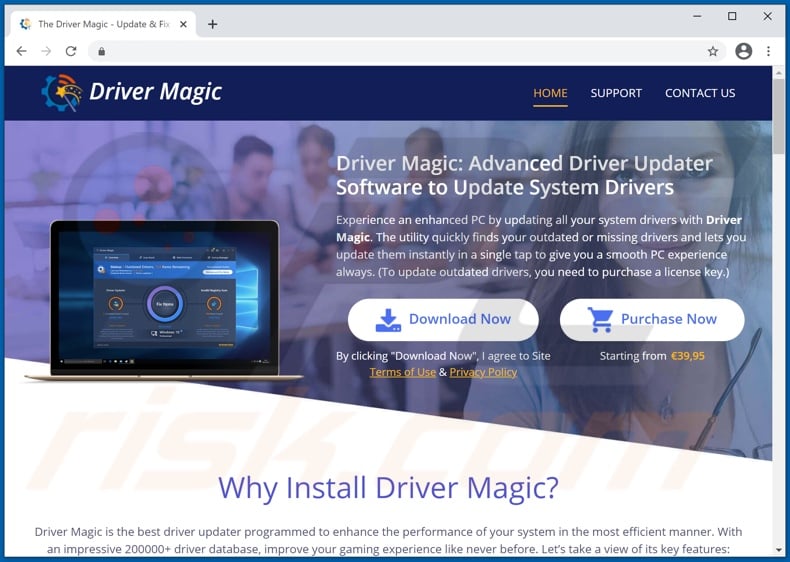The image size is (790, 562).
Task: Click the Driver Magic gear-wand logo
Action: tap(62, 93)
